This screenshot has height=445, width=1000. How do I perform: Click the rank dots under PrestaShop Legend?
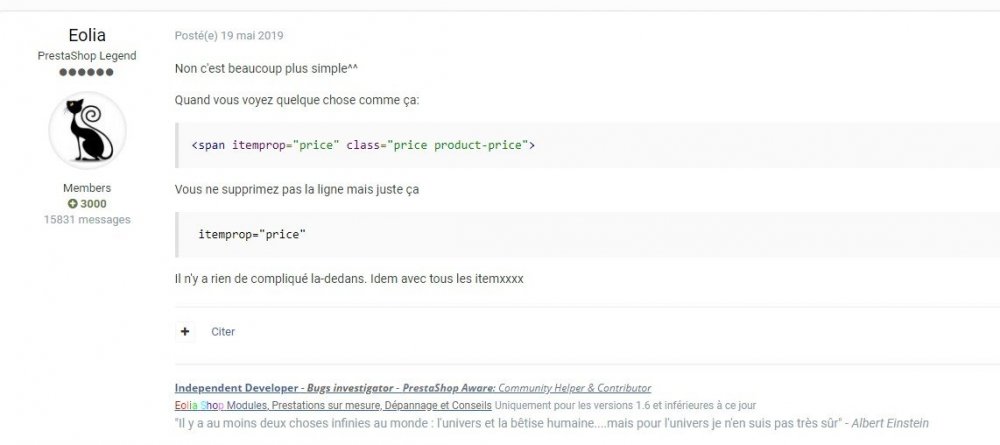tap(87, 72)
